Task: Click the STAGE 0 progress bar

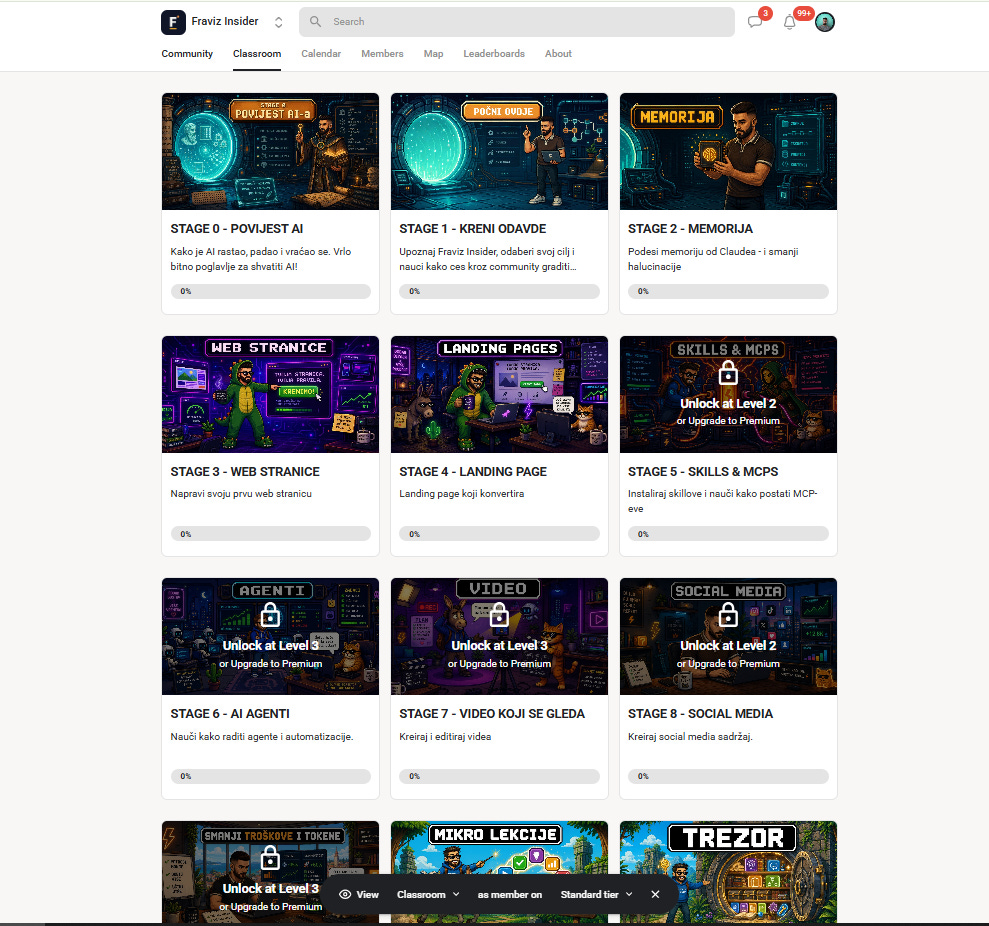Action: click(x=271, y=291)
